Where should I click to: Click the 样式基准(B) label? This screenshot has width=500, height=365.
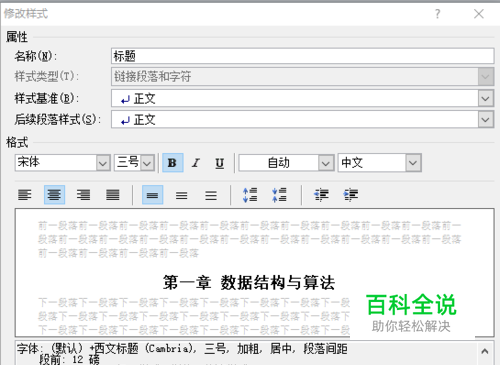tap(46, 99)
